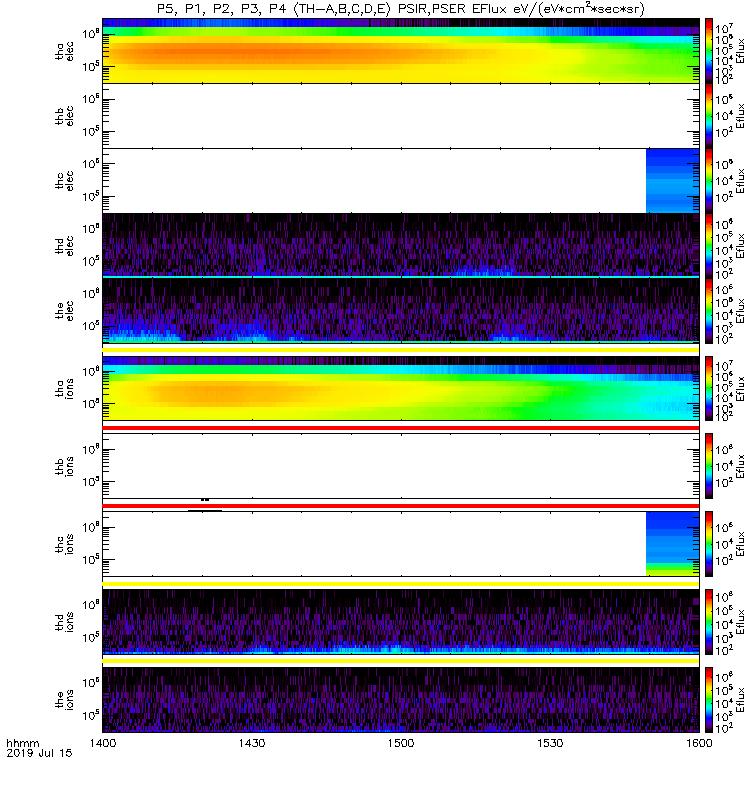750x800 pixels.
Task: Click the yellow status bar above tha ions
Action: click(x=401, y=350)
